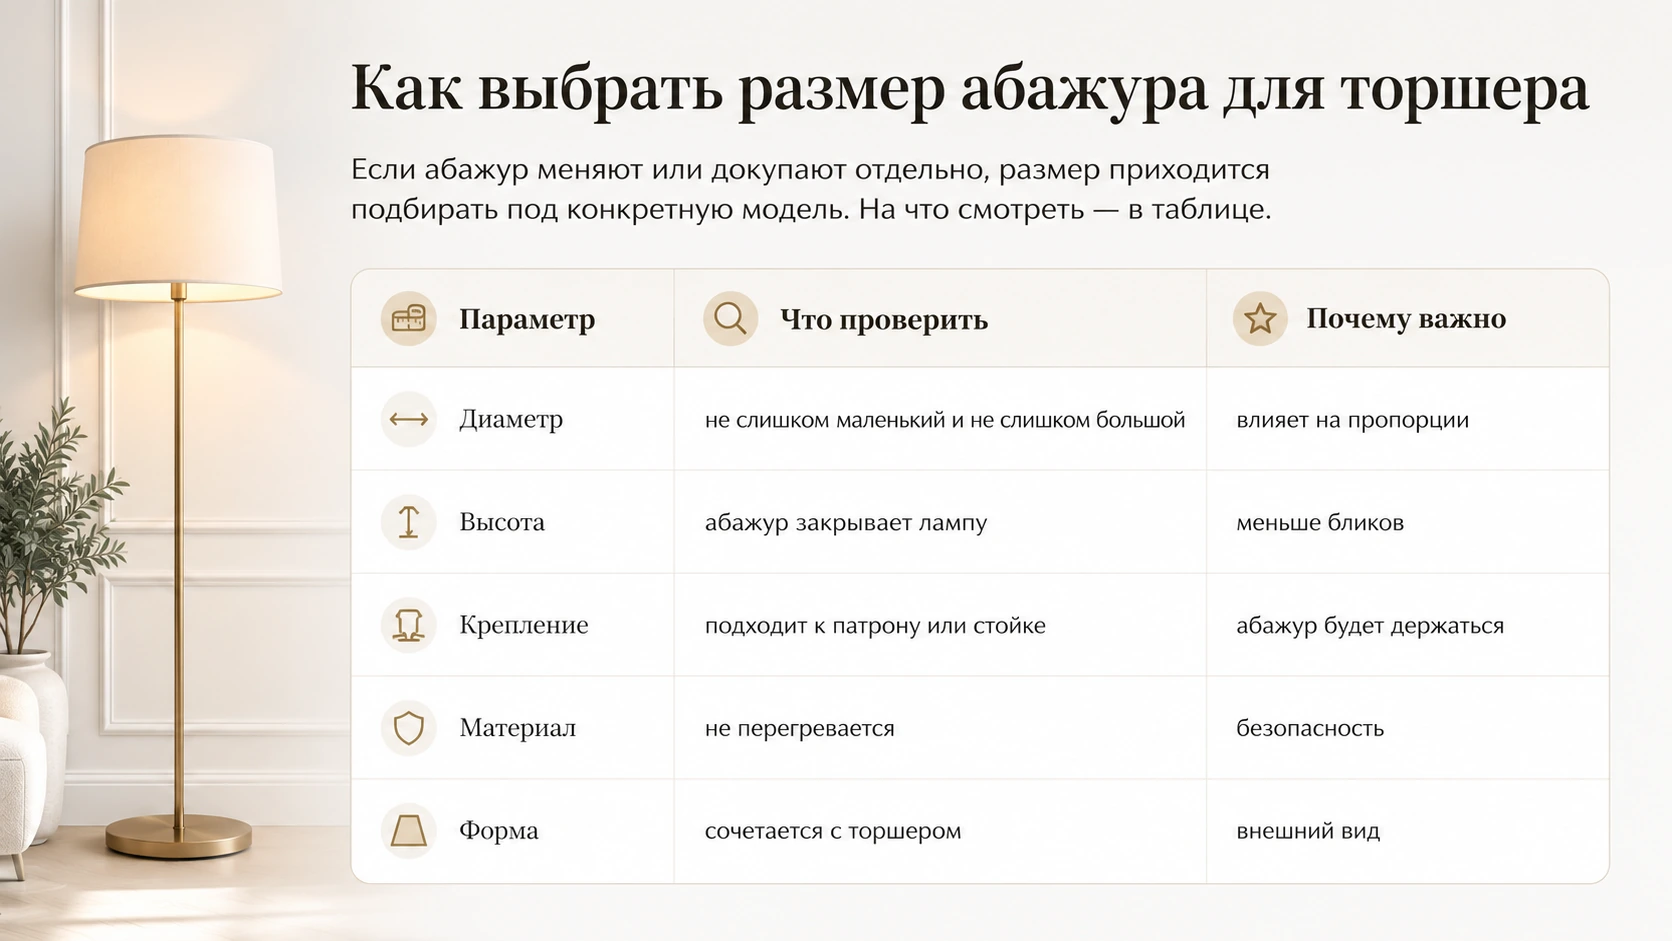1672x941 pixels.
Task: Click the shield icon for Материал
Action: 408,728
